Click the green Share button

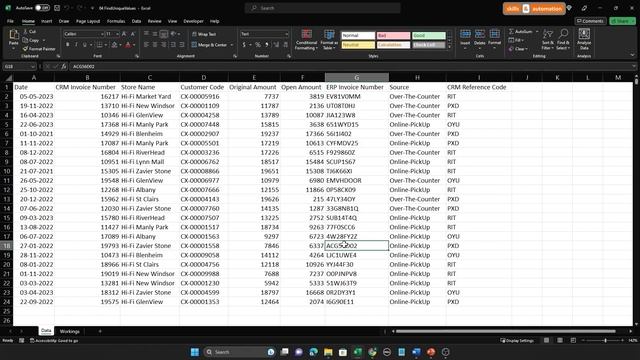pos(622,21)
